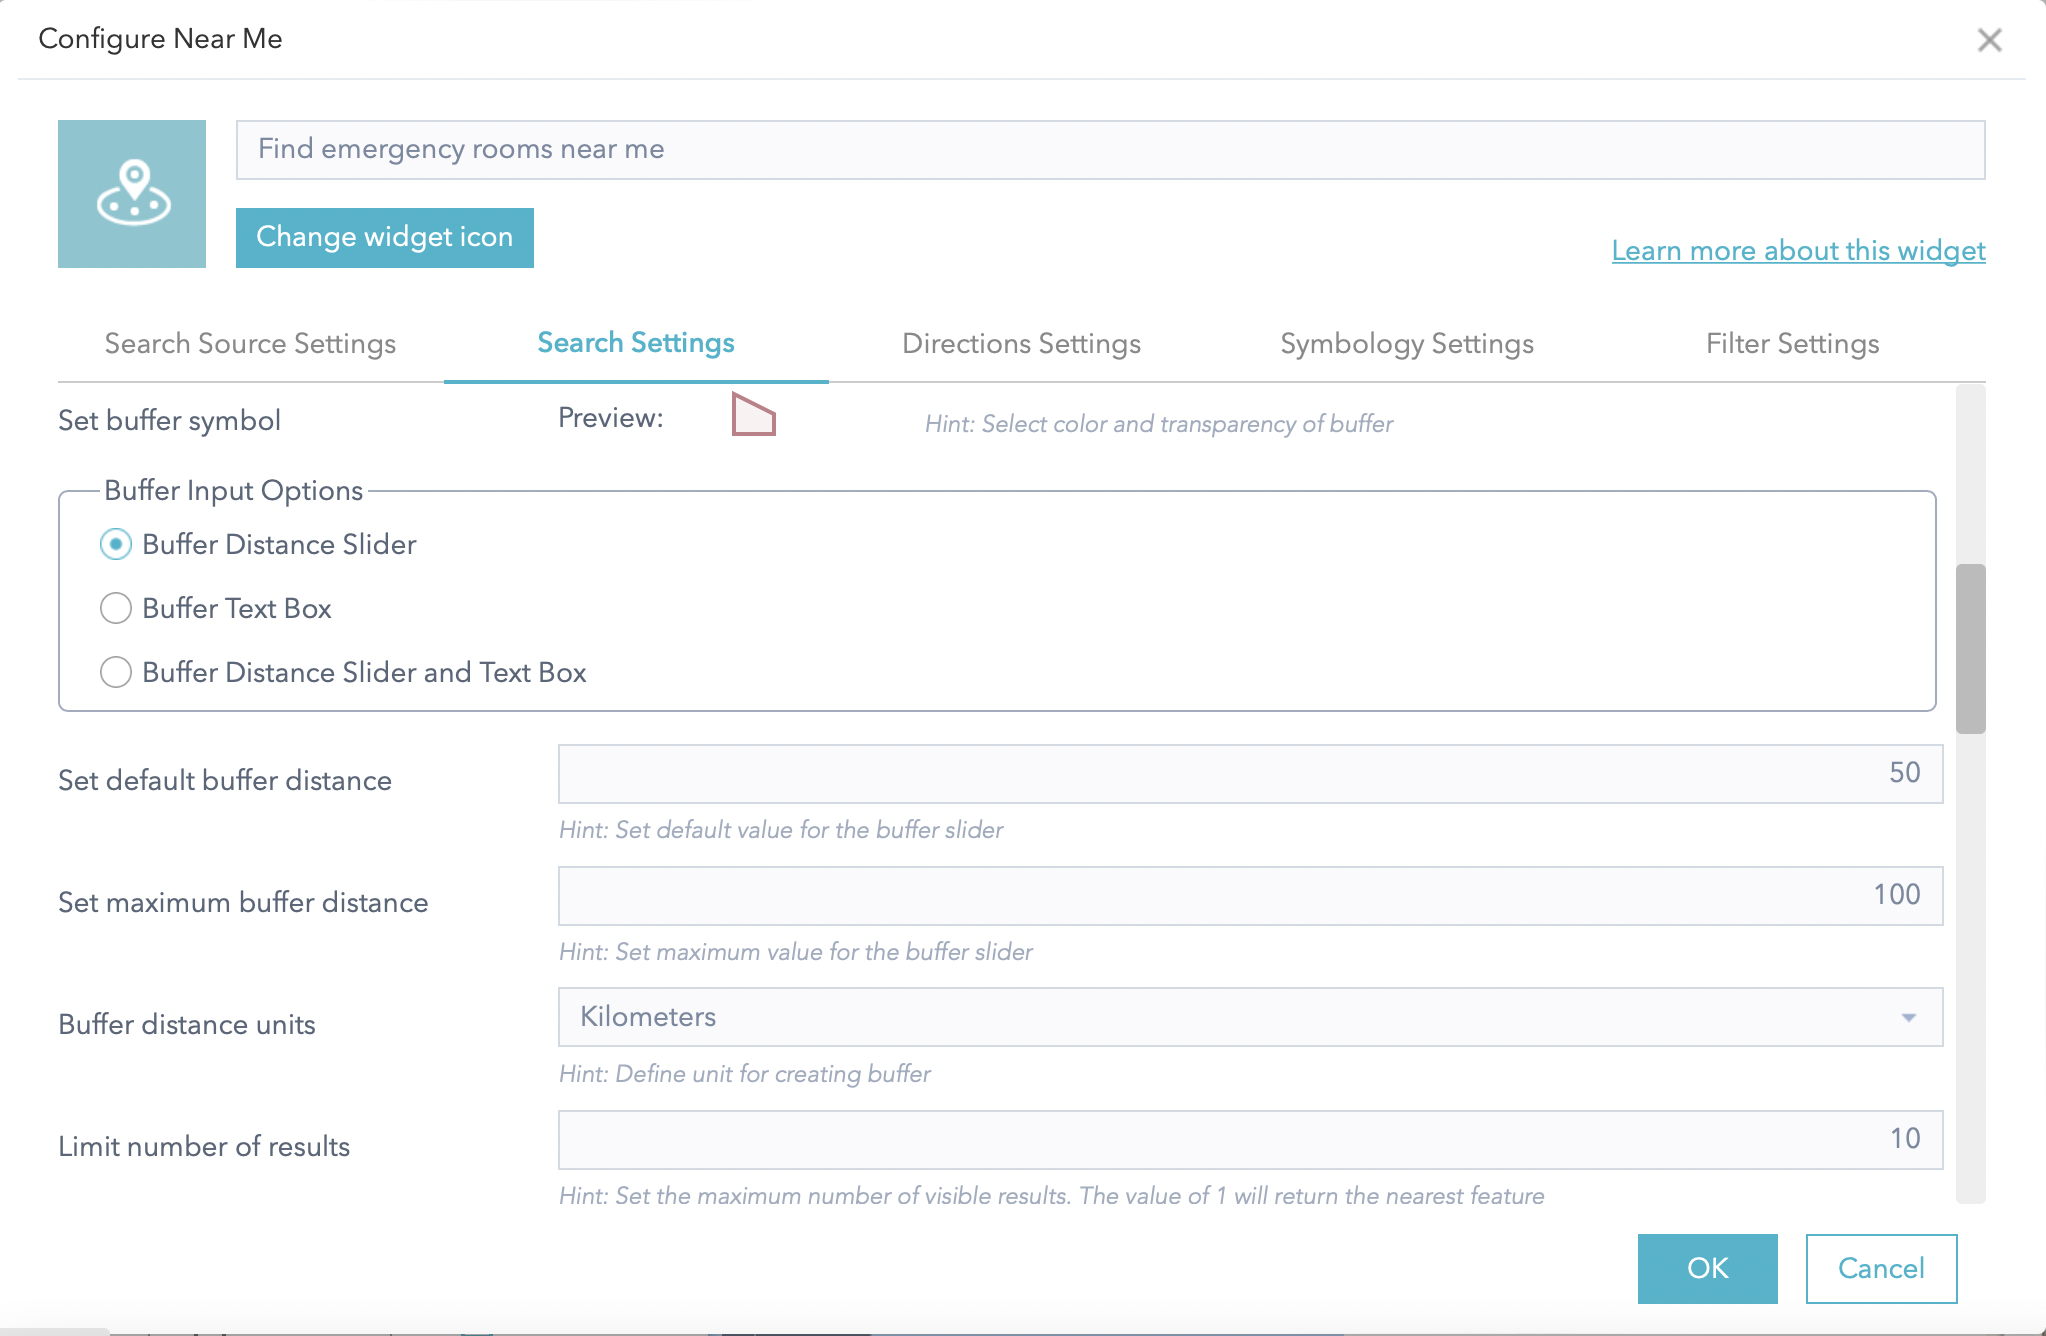The height and width of the screenshot is (1336, 2046).
Task: Select the Search Settings tab
Action: 636,343
